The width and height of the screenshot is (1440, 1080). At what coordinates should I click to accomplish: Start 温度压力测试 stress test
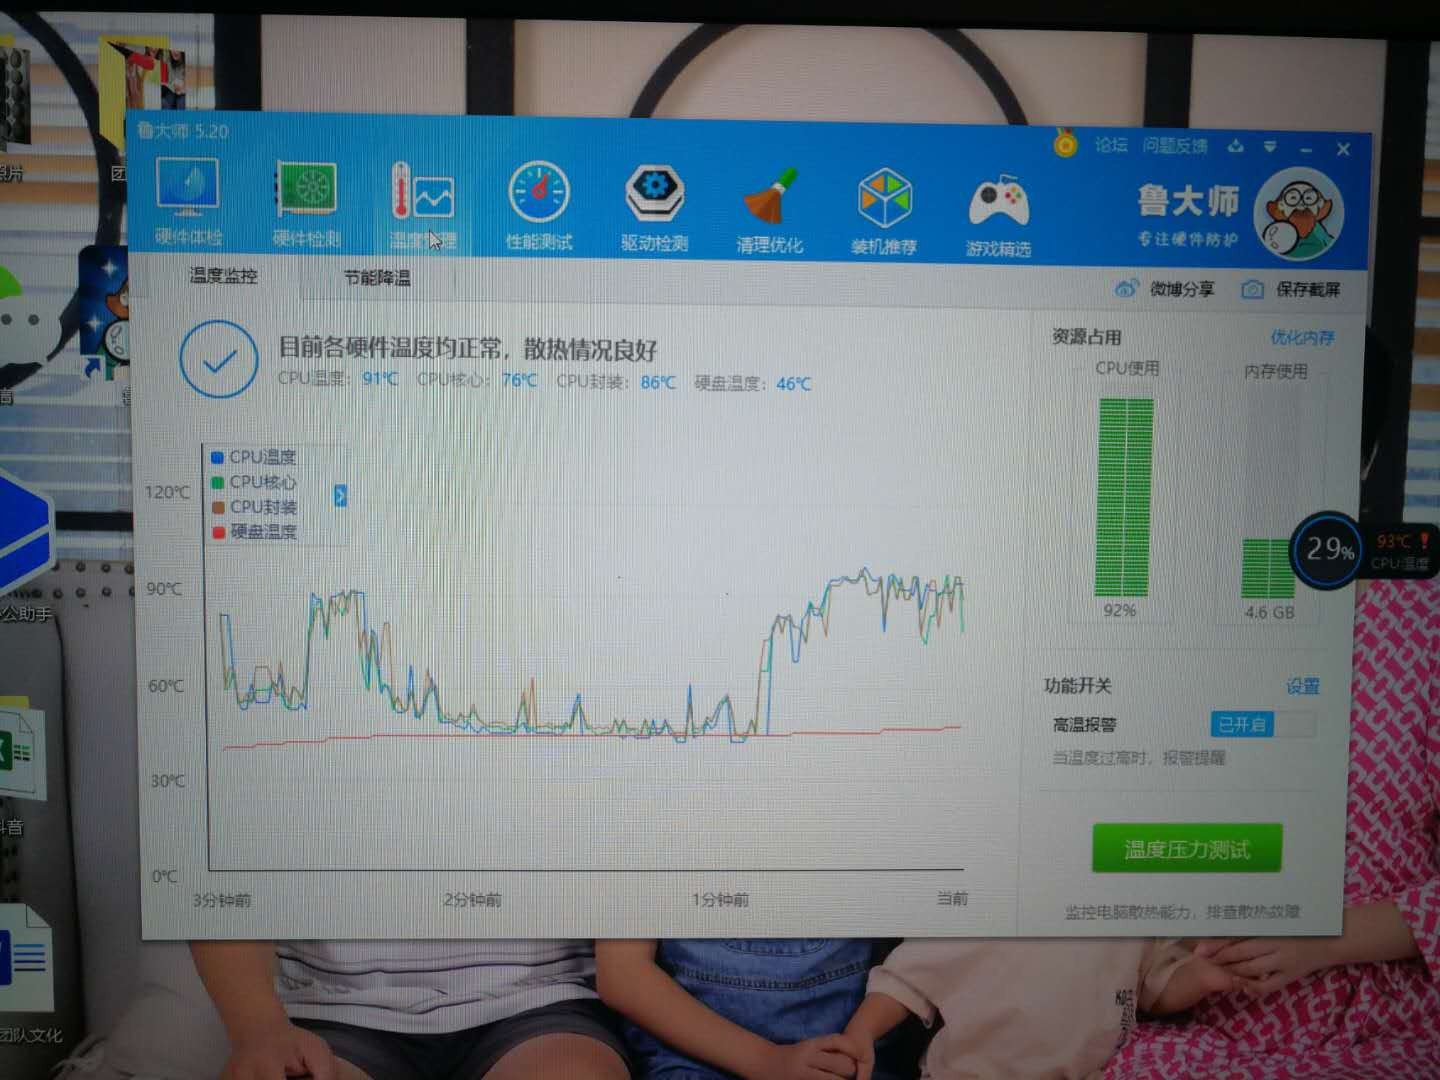[1187, 849]
